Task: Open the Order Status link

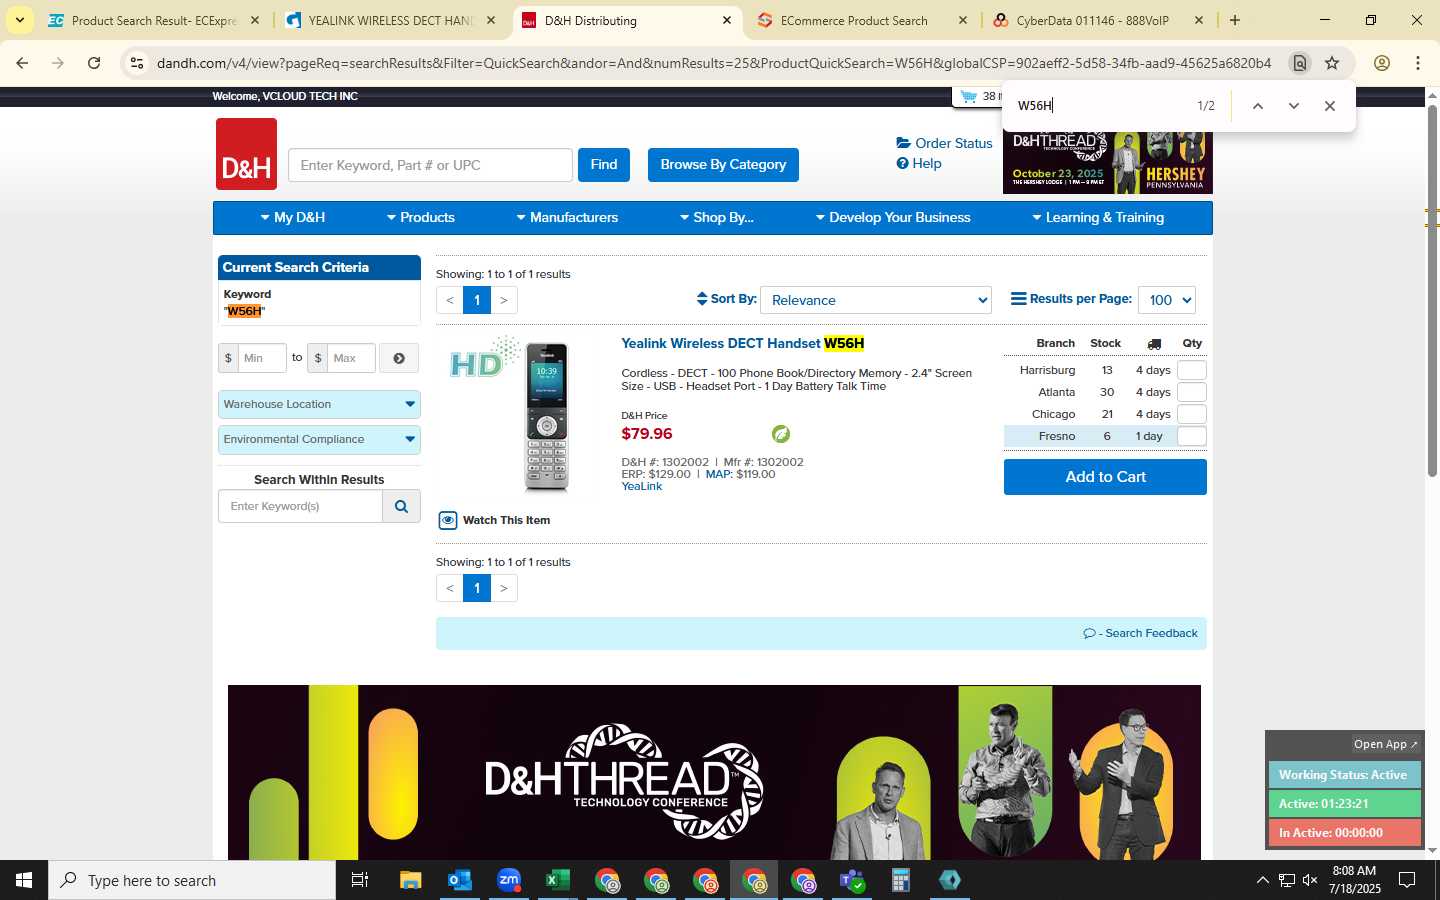Action: tap(944, 143)
